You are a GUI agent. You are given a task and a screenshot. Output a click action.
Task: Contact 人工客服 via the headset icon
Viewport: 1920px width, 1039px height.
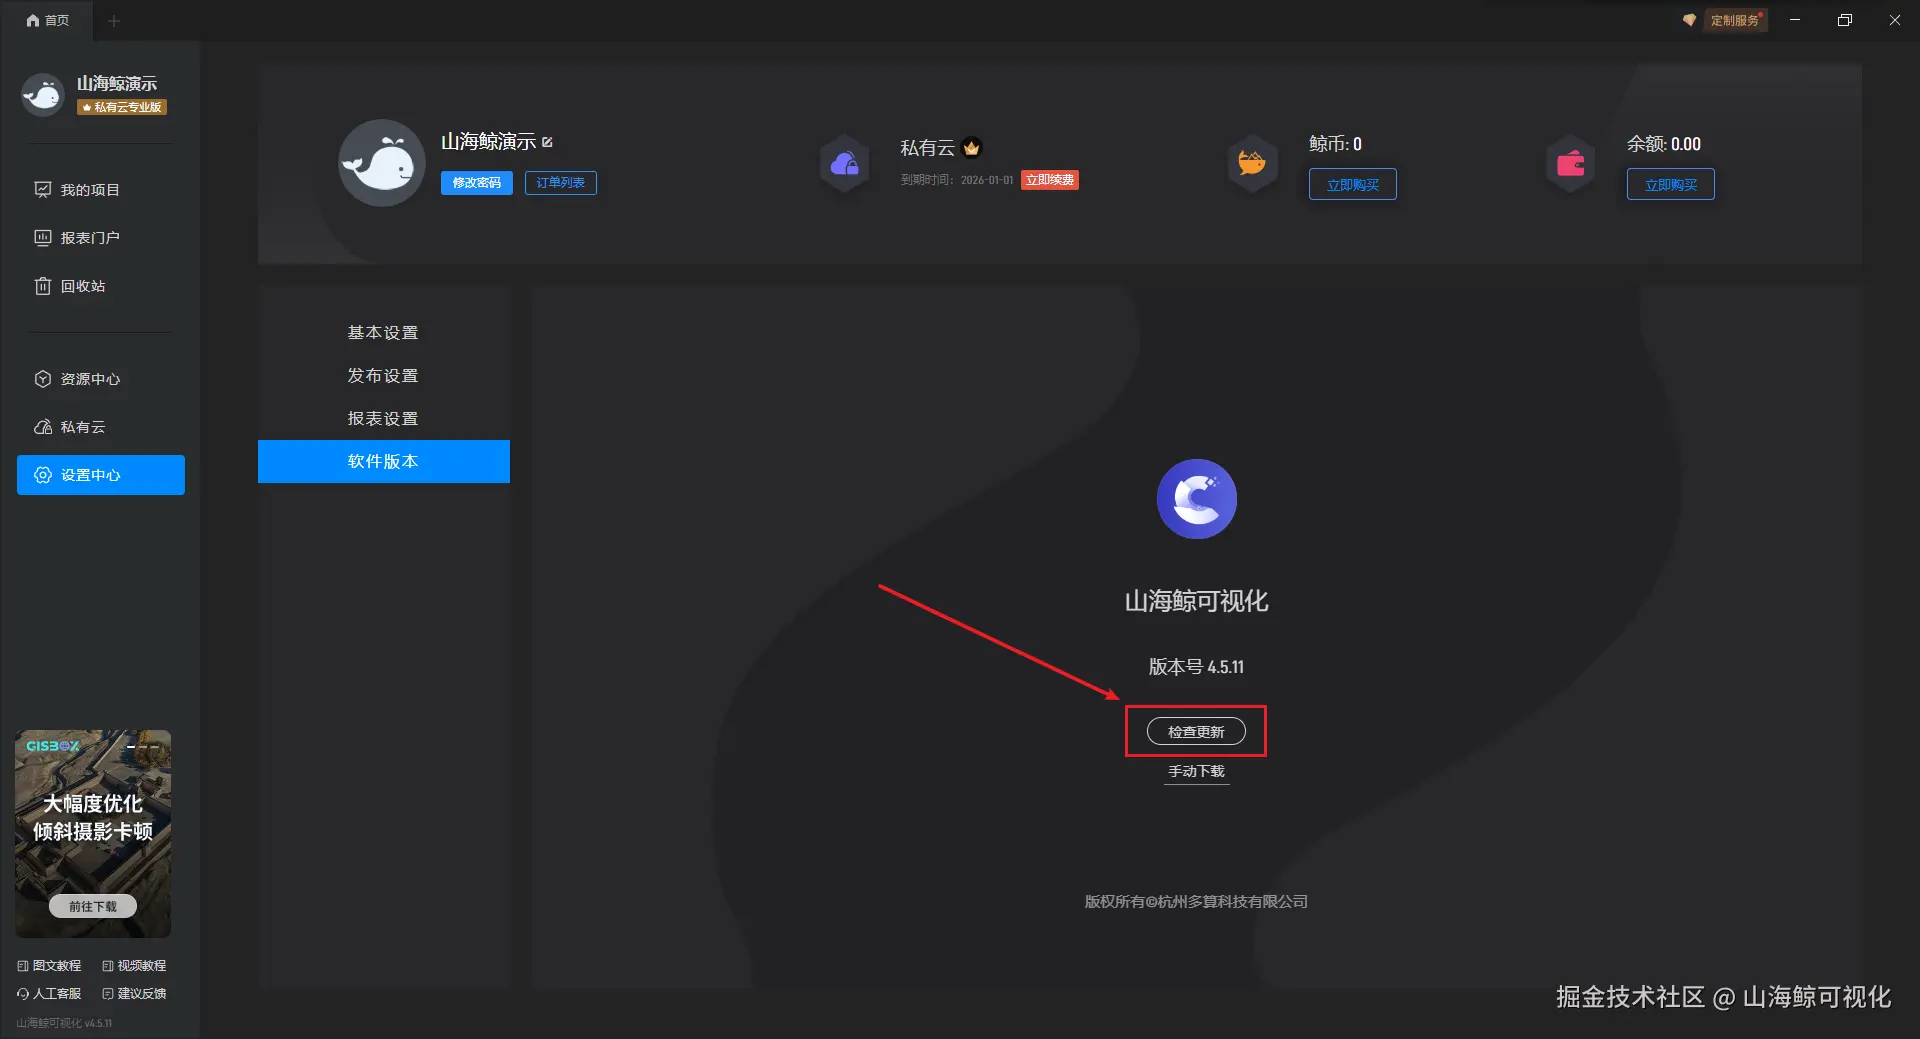pos(23,994)
